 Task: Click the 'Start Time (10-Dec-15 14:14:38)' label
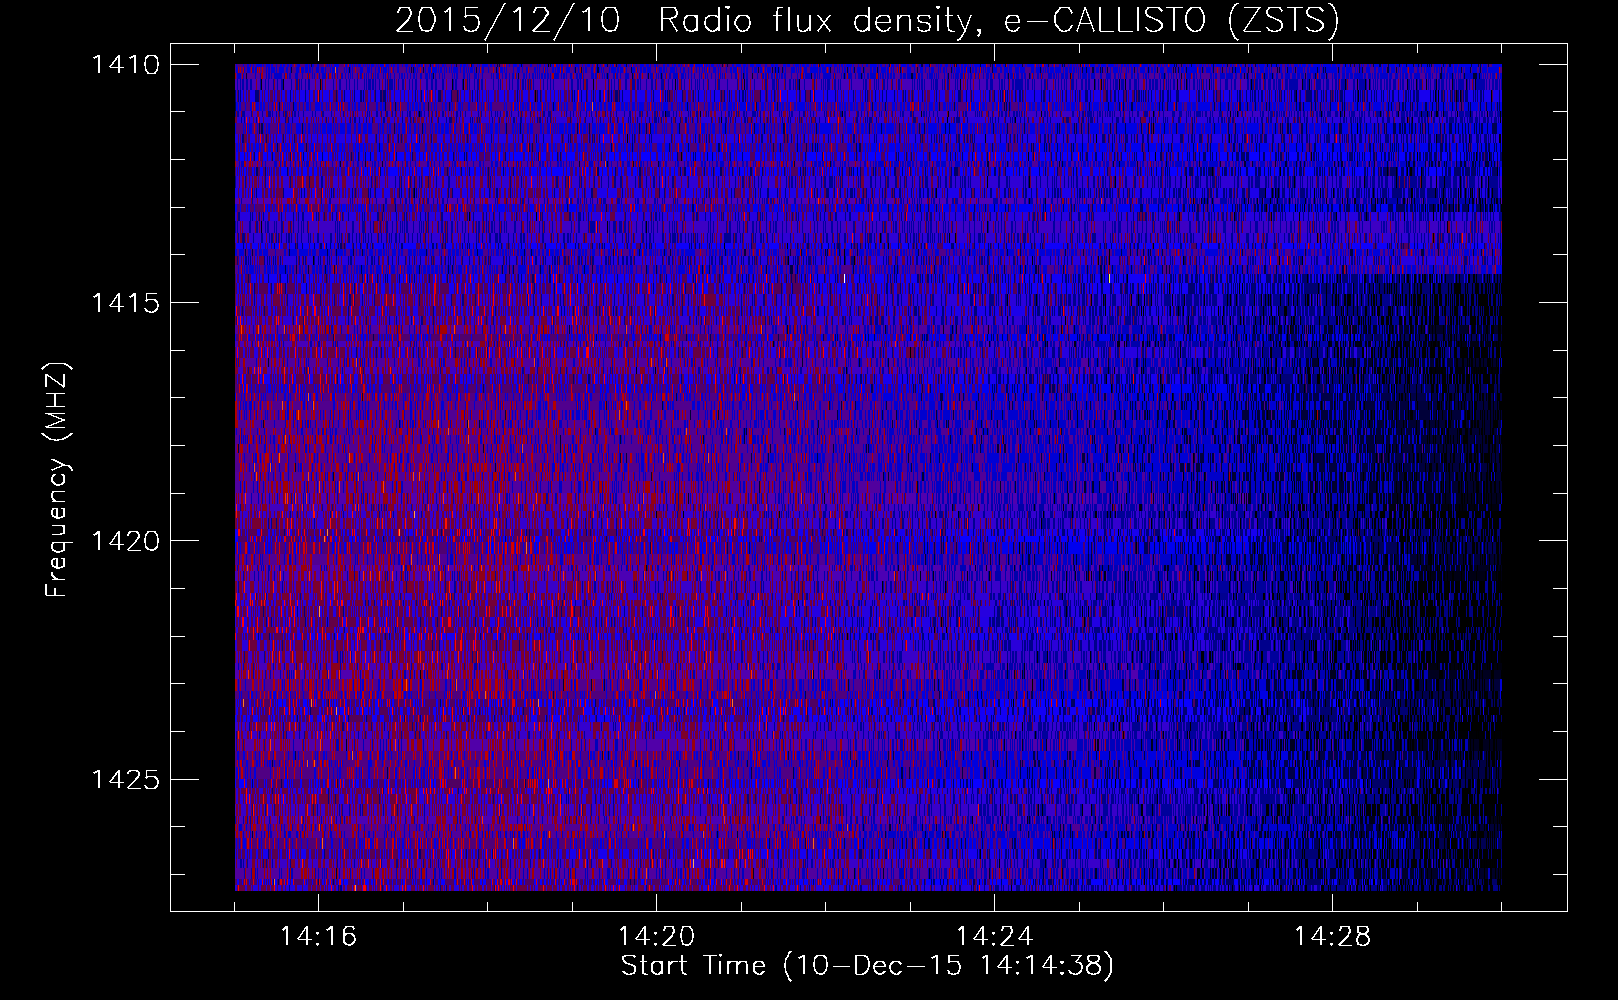[x=867, y=966]
